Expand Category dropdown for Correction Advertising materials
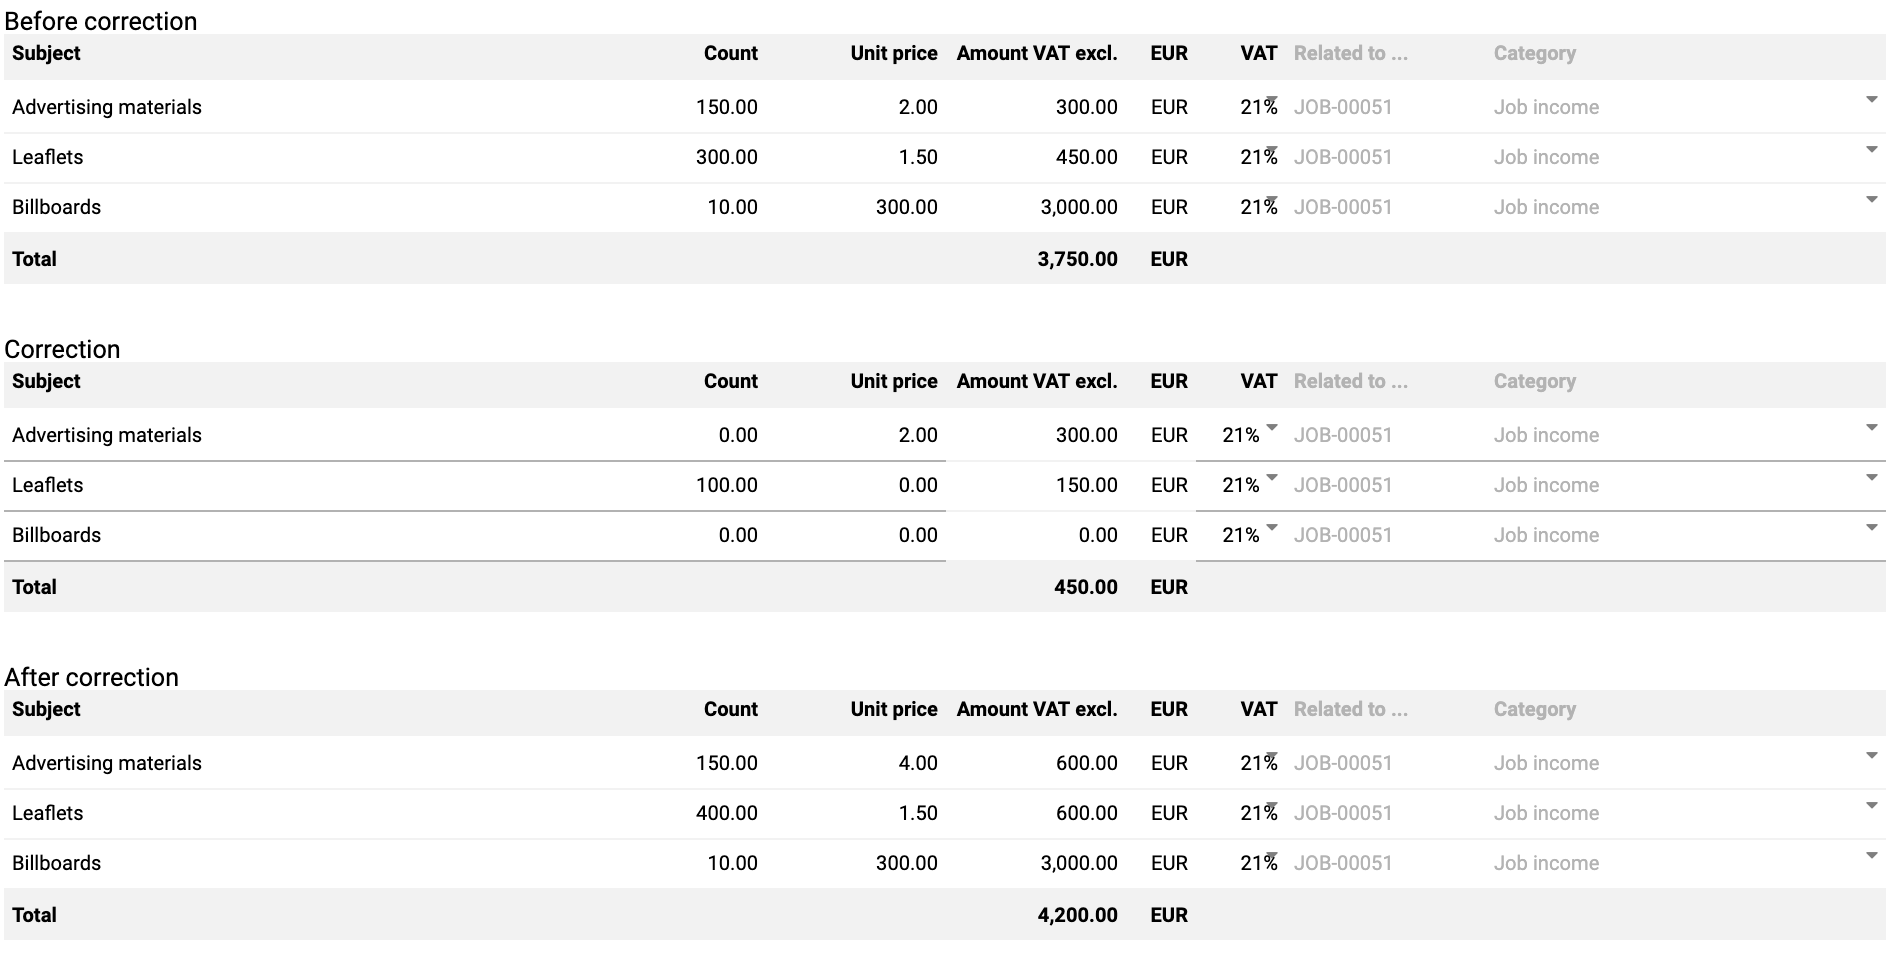Image resolution: width=1904 pixels, height=958 pixels. [1871, 428]
